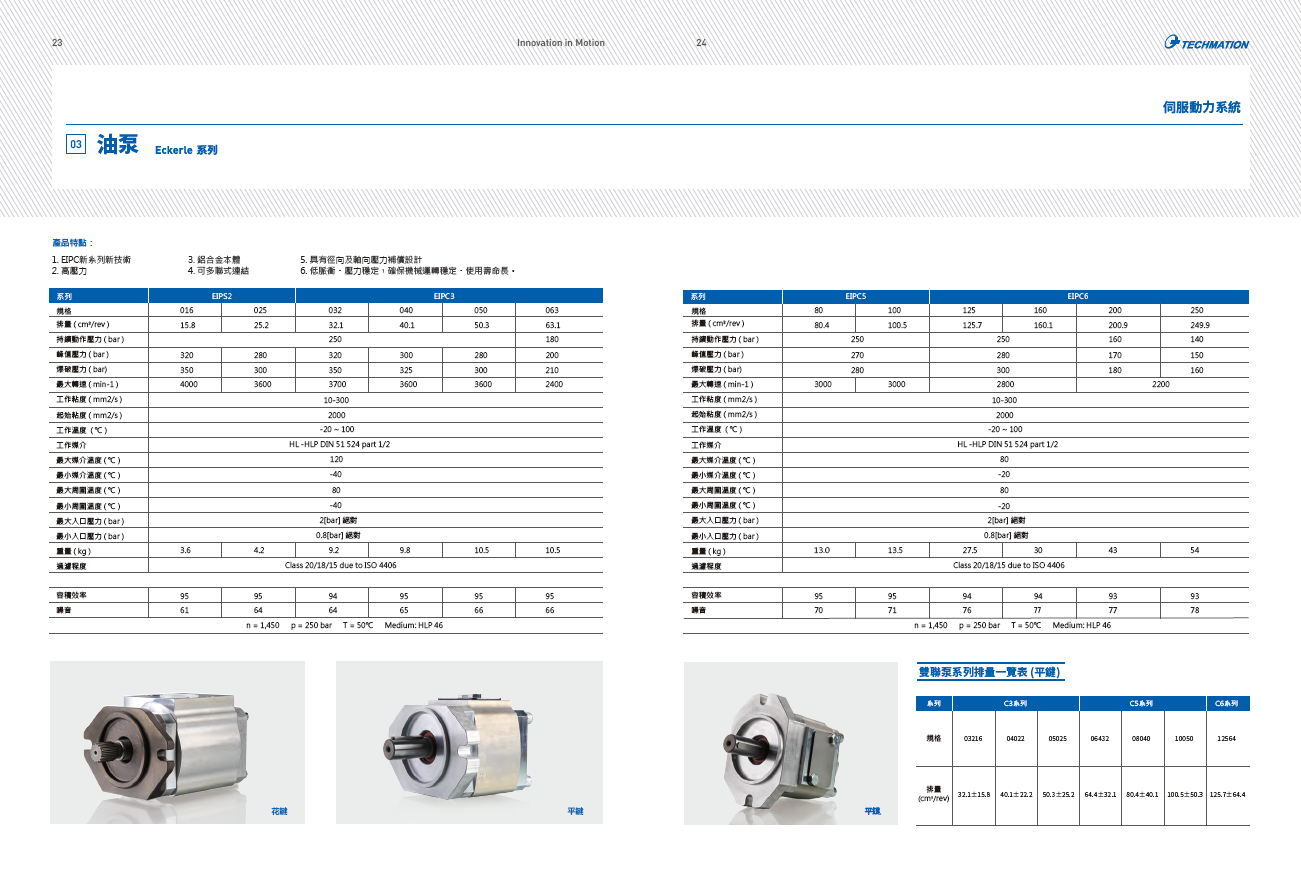Click the C6系列 header cell

1227,704
